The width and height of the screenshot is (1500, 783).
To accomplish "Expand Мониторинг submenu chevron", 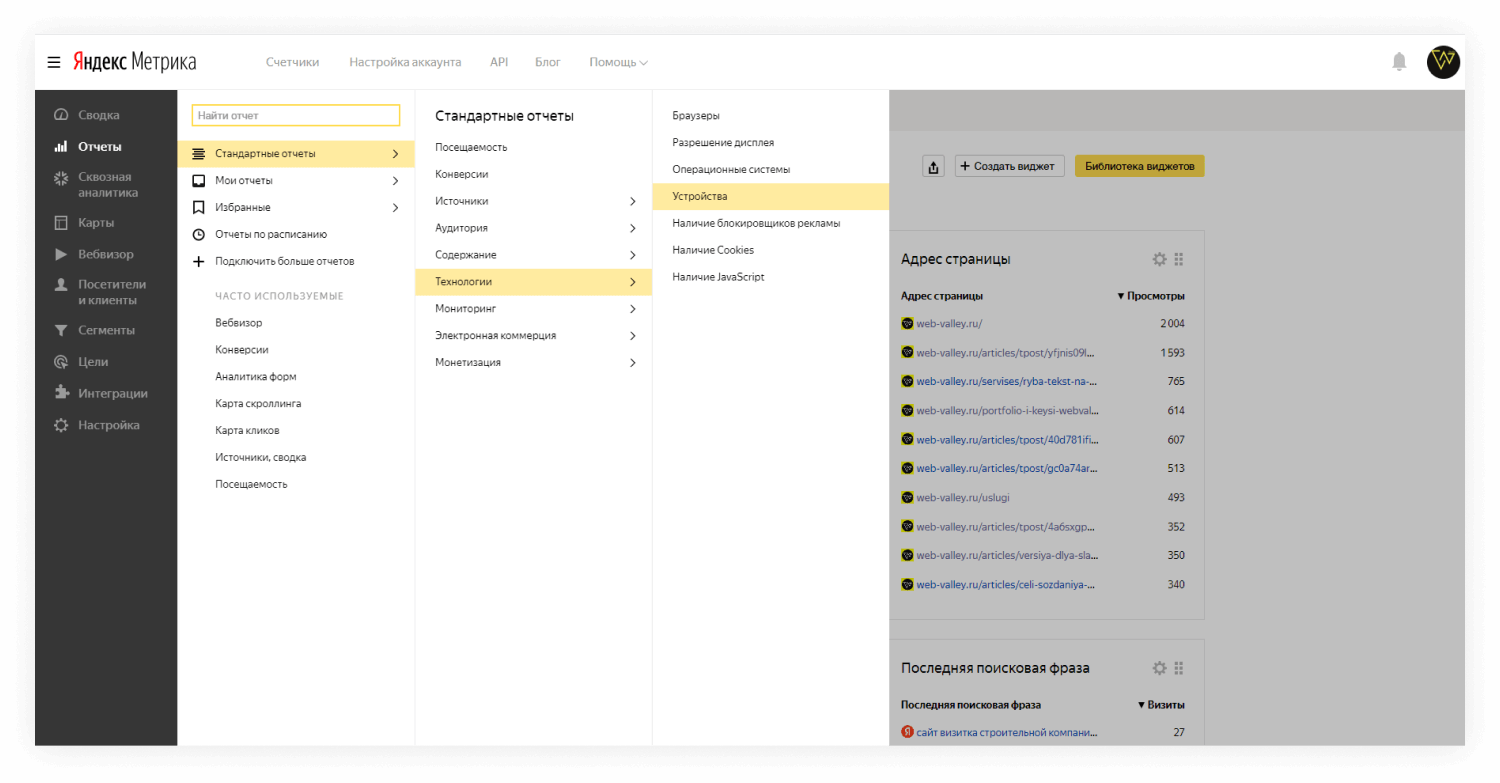I will (633, 309).
